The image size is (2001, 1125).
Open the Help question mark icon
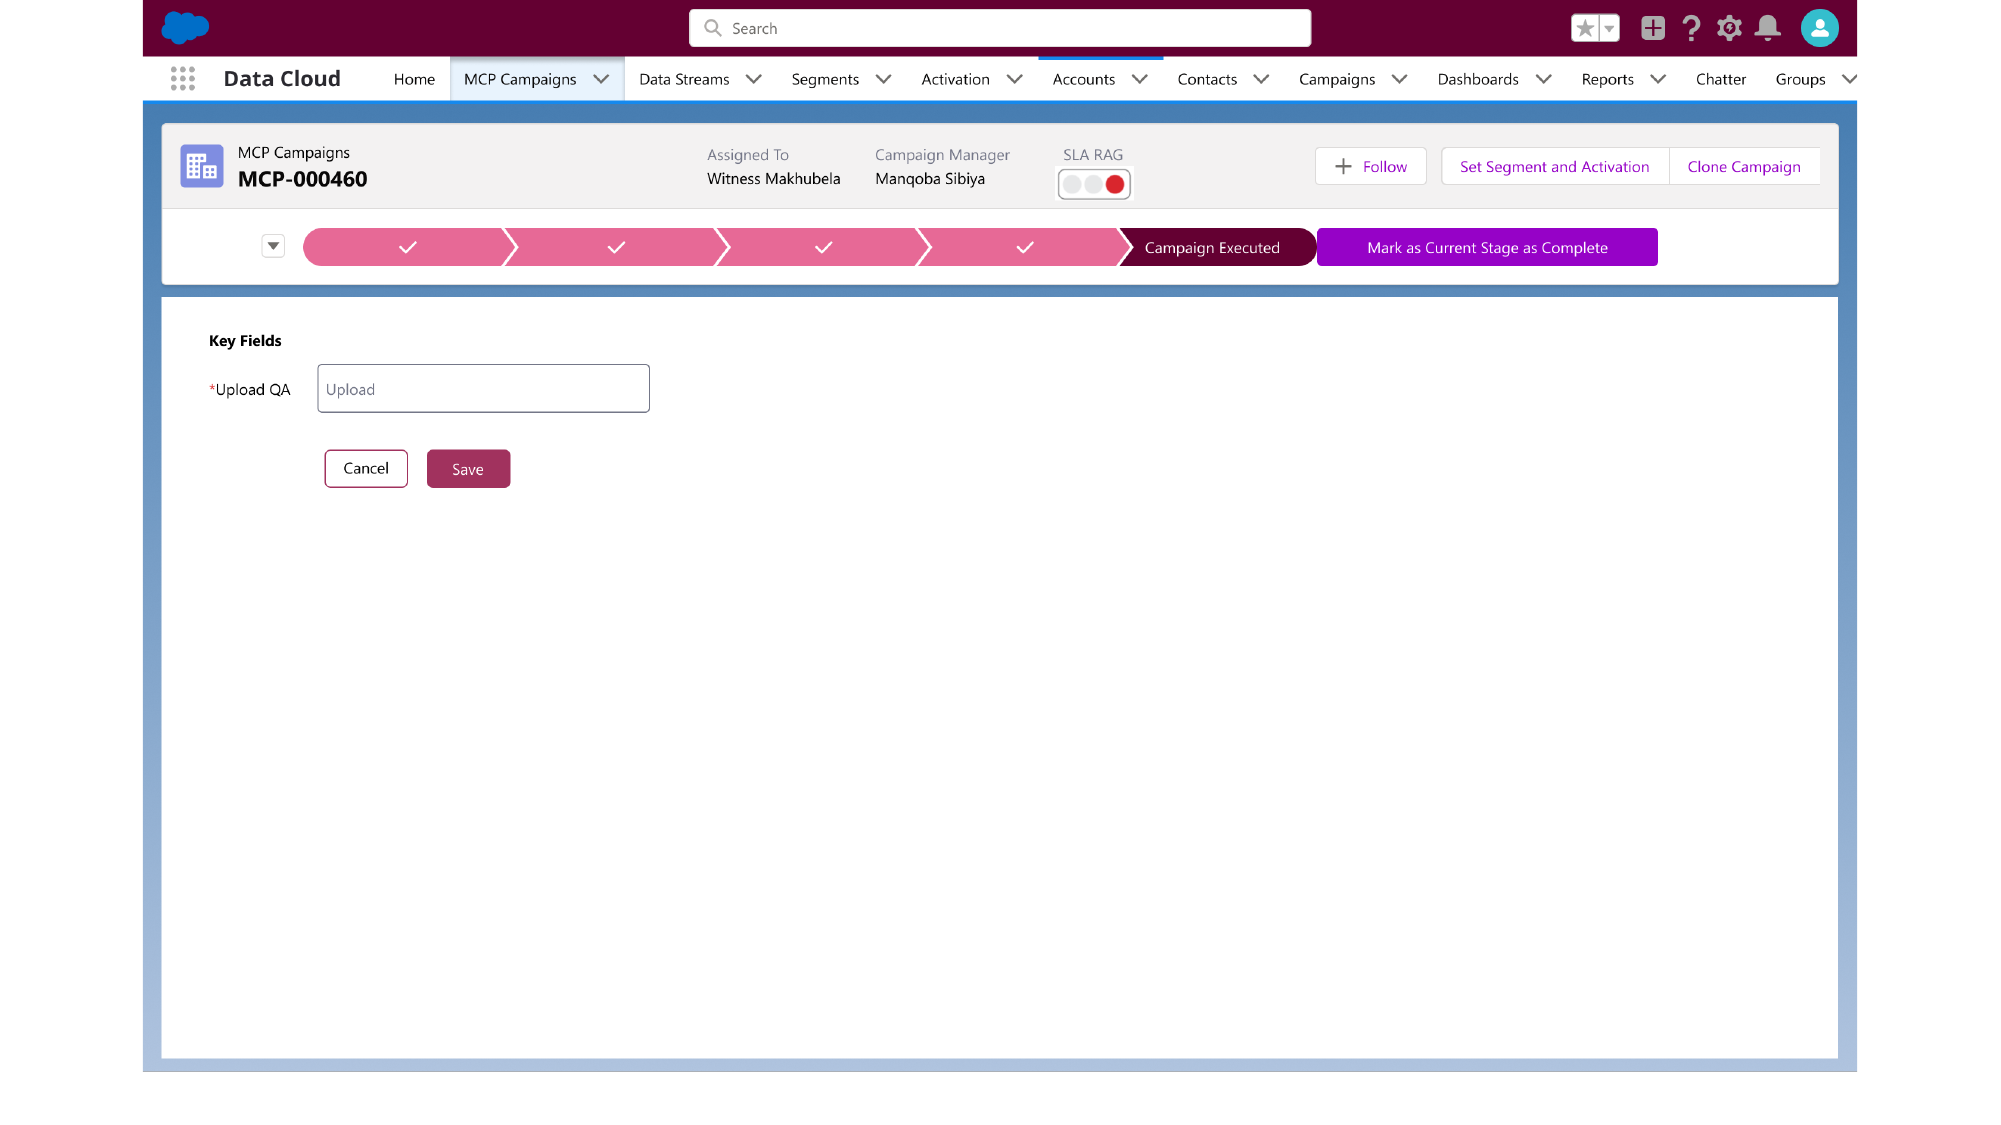(x=1691, y=28)
